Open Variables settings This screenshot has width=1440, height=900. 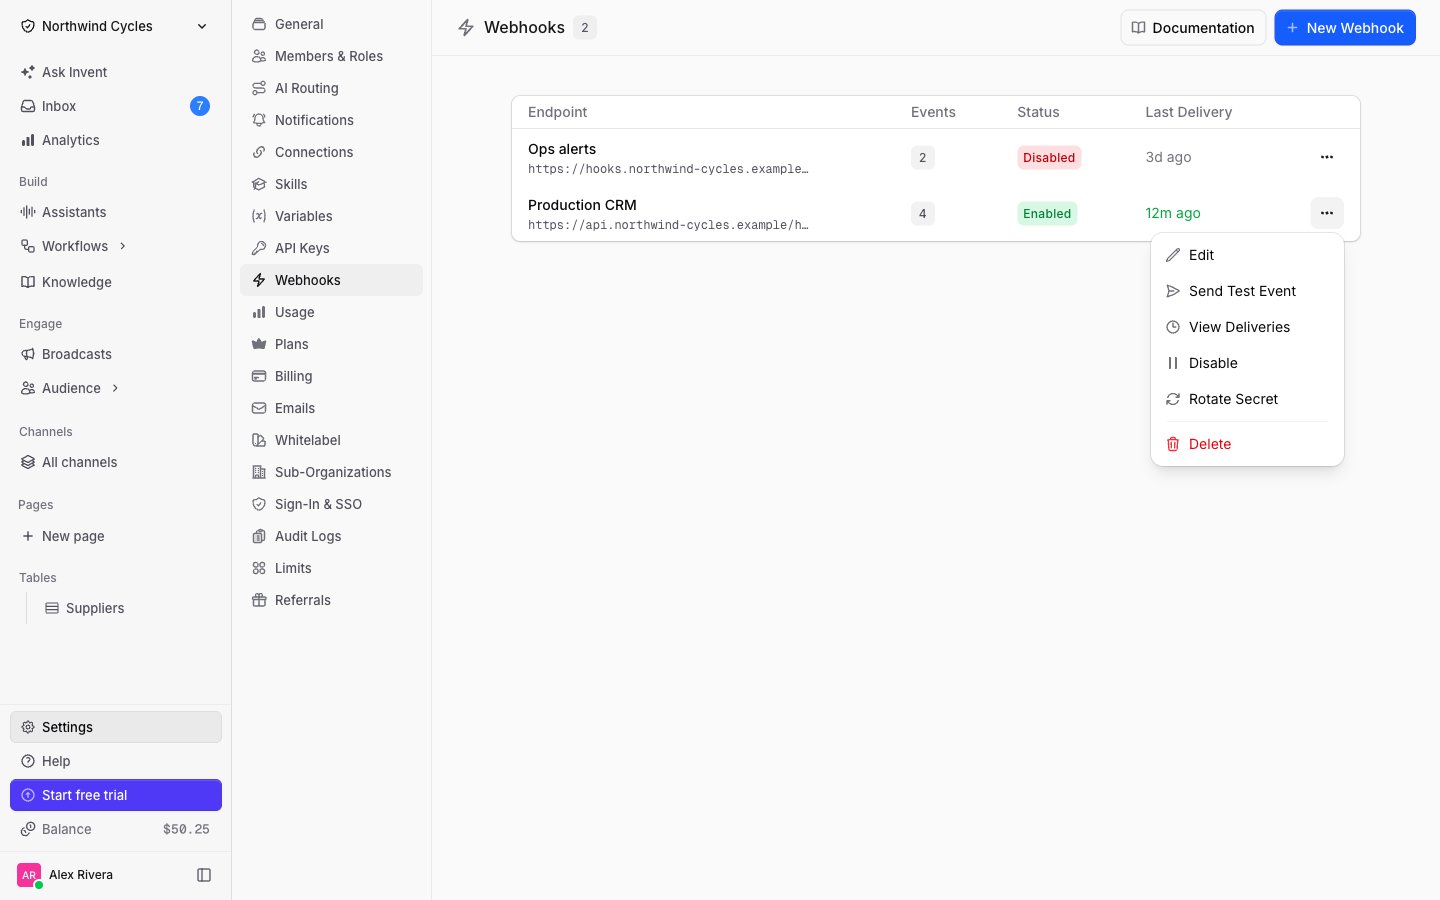(x=331, y=216)
